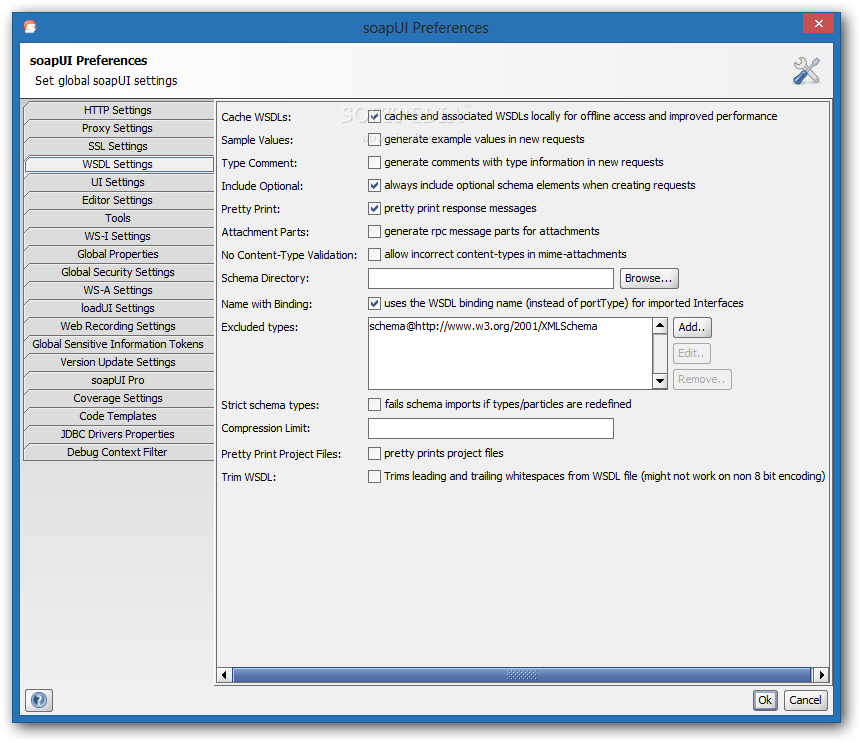Click excluded types list scroll up arrow
861x743 pixels.
click(660, 326)
